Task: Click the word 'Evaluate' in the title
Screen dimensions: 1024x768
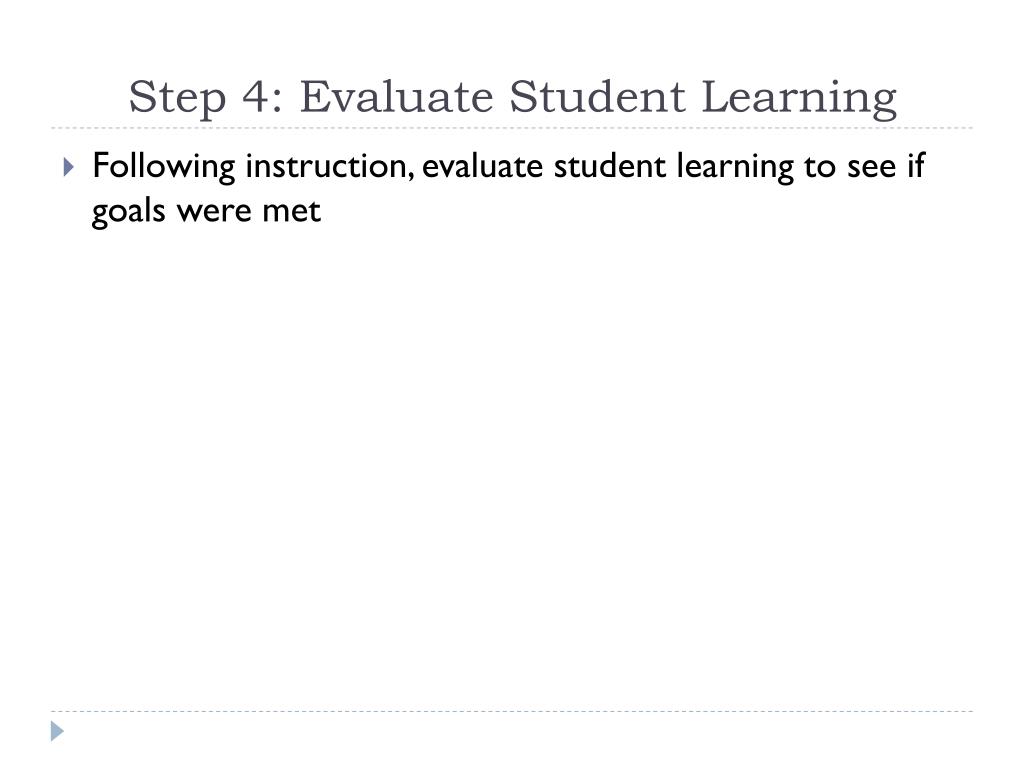Action: click(396, 97)
